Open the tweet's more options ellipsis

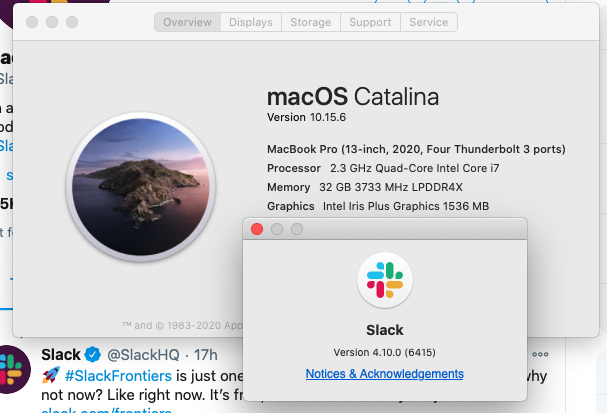pos(540,354)
